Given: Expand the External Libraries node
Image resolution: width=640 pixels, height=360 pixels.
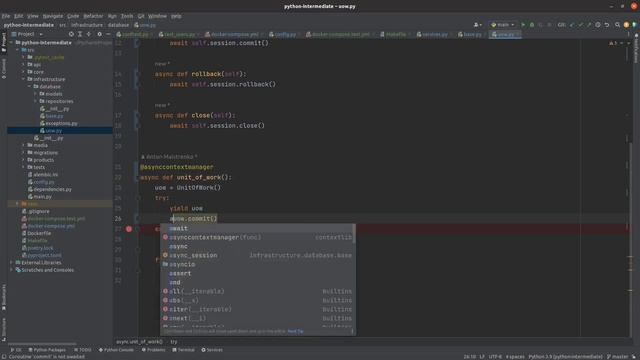Looking at the screenshot, I should pos(11,262).
